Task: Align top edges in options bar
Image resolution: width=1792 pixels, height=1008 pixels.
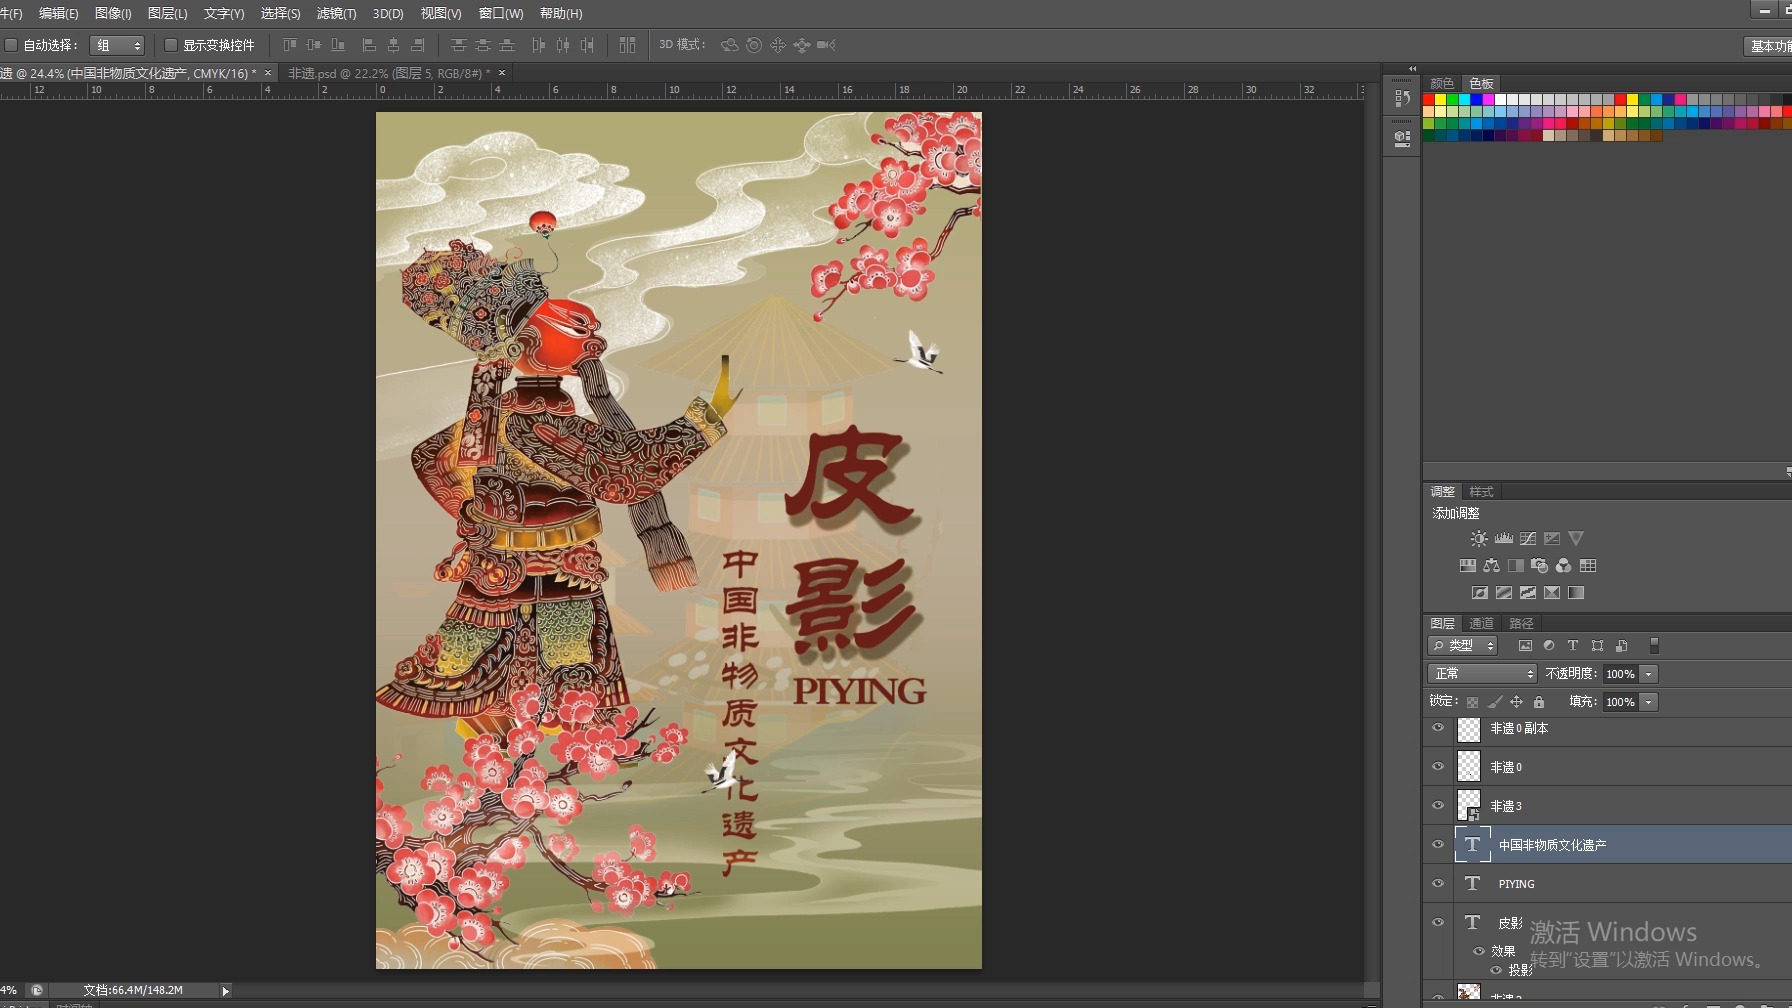Action: point(289,45)
